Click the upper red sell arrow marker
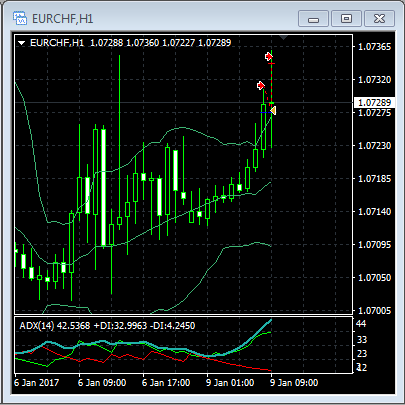 pyautogui.click(x=269, y=57)
